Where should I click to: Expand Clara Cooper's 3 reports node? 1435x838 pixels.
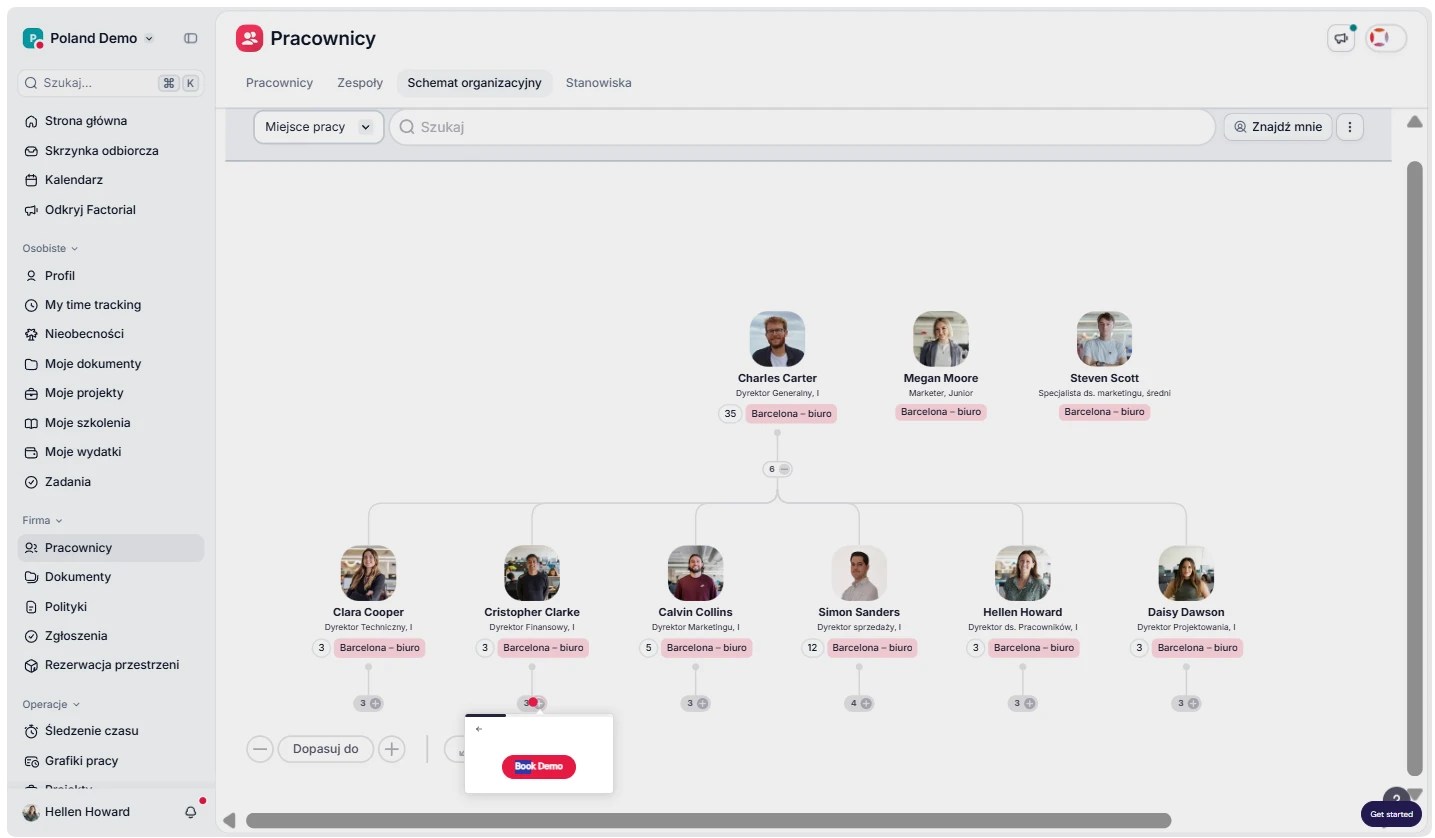pyautogui.click(x=369, y=703)
